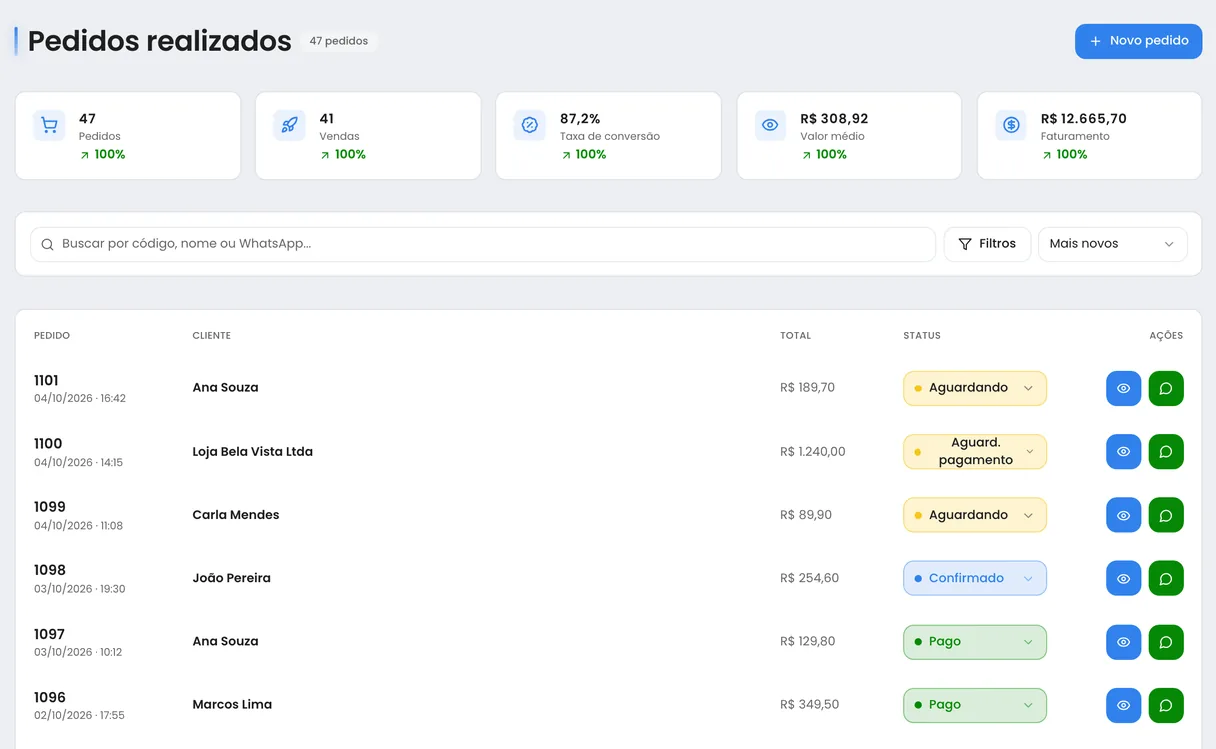
Task: Open Aguard. pagamento status for order 1100
Action: click(x=975, y=452)
